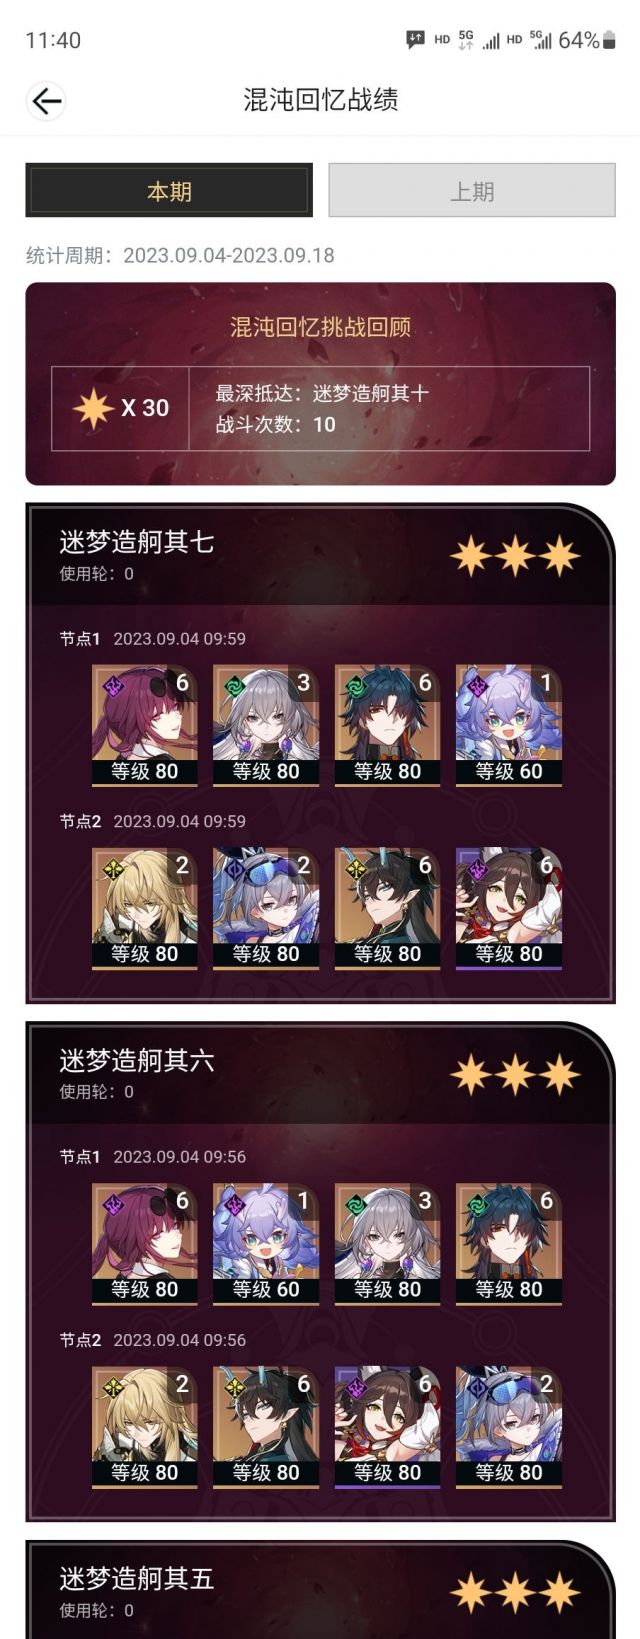Tap silver-haired eidolon 3 character in 其七 节点1
Screen dimensions: 640x1639
266,726
